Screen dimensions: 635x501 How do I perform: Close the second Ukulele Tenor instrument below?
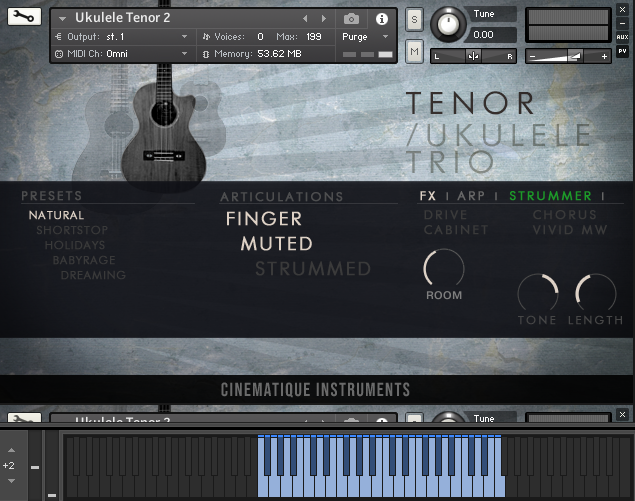click(622, 414)
